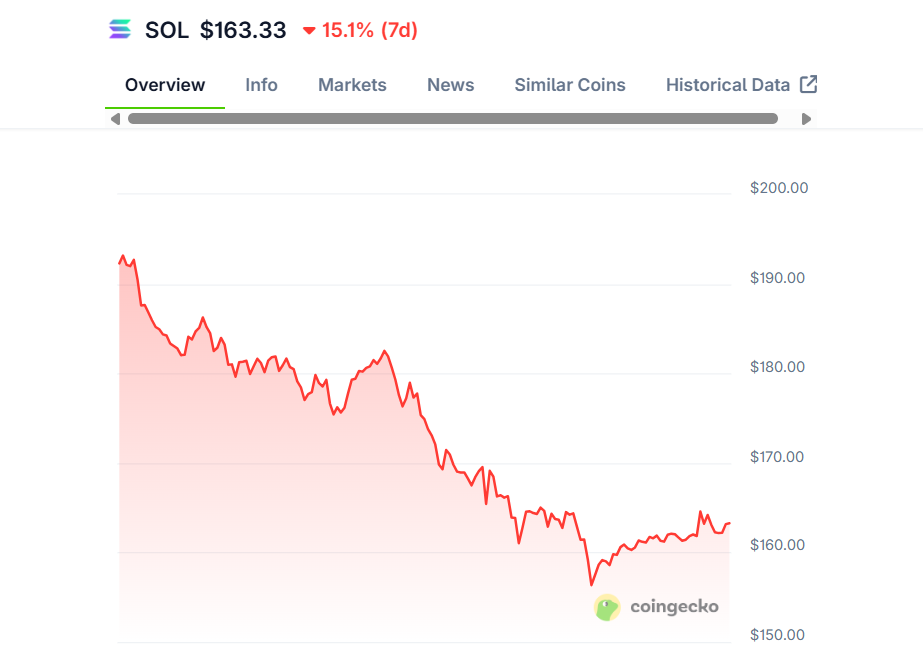Screen dimensions: 923x660
Task: Click the Solana logo icon
Action: click(x=120, y=30)
